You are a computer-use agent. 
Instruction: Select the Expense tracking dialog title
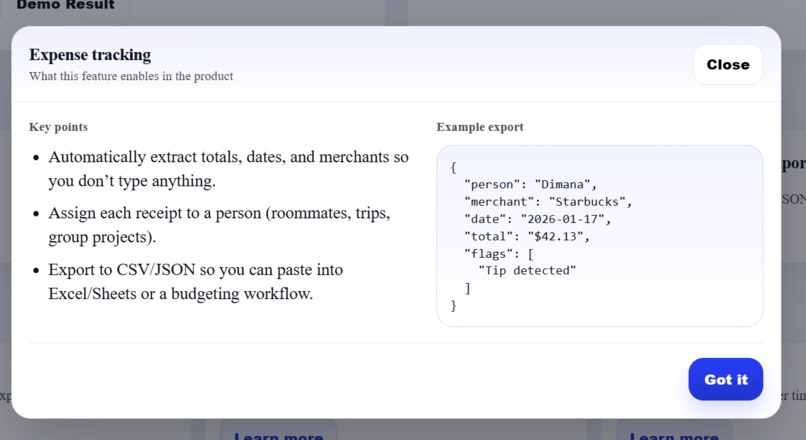point(90,55)
